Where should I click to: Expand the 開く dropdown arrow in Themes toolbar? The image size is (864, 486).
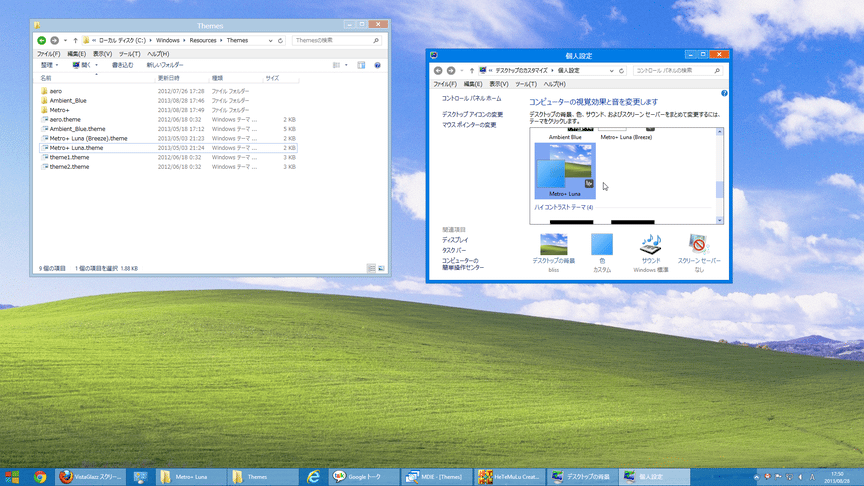pos(96,65)
